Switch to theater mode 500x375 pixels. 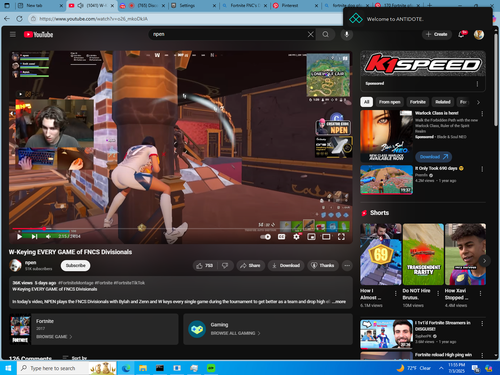(326, 237)
